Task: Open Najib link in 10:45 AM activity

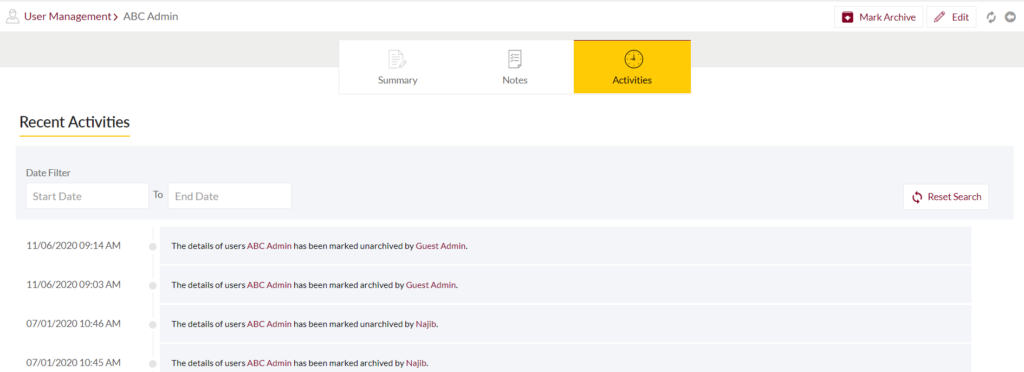Action: [x=416, y=363]
